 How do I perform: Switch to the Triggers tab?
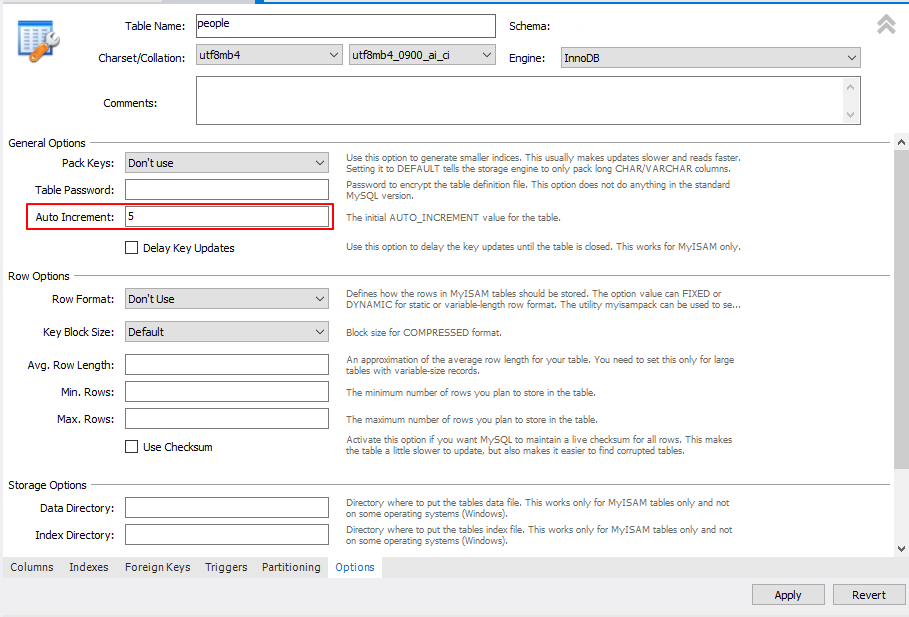(225, 567)
